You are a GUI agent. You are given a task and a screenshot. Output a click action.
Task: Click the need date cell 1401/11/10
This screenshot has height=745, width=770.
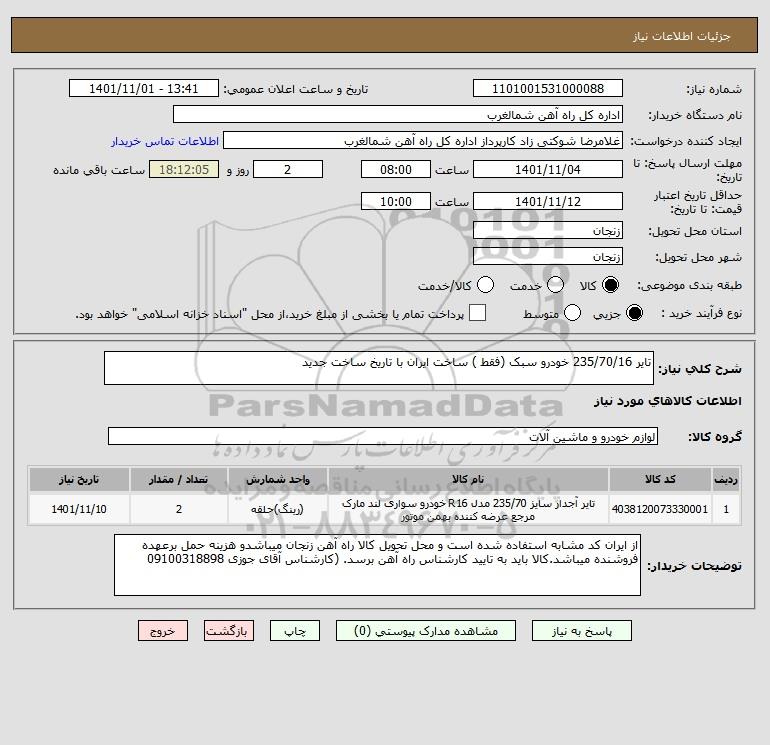tap(79, 509)
